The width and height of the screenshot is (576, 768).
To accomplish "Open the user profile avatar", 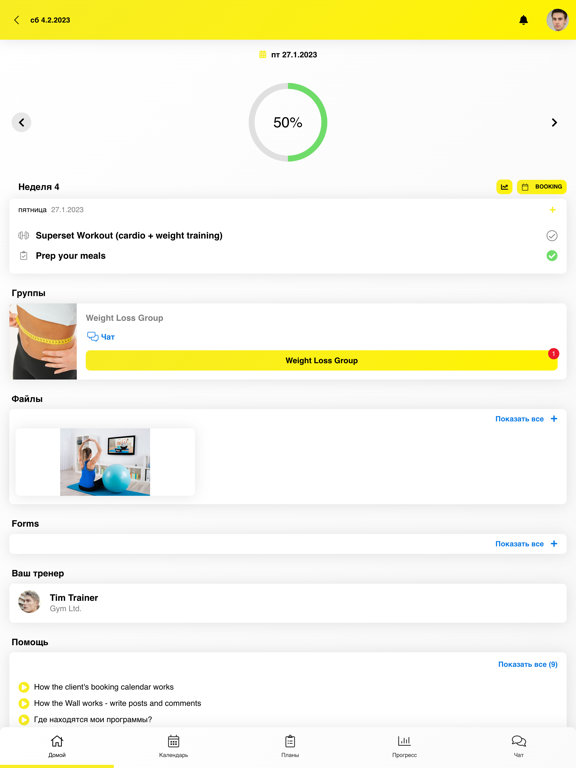I will (557, 20).
